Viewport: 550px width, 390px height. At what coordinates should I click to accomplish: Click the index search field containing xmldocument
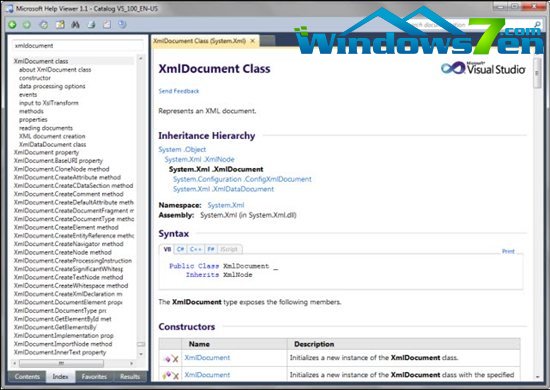[x=78, y=46]
